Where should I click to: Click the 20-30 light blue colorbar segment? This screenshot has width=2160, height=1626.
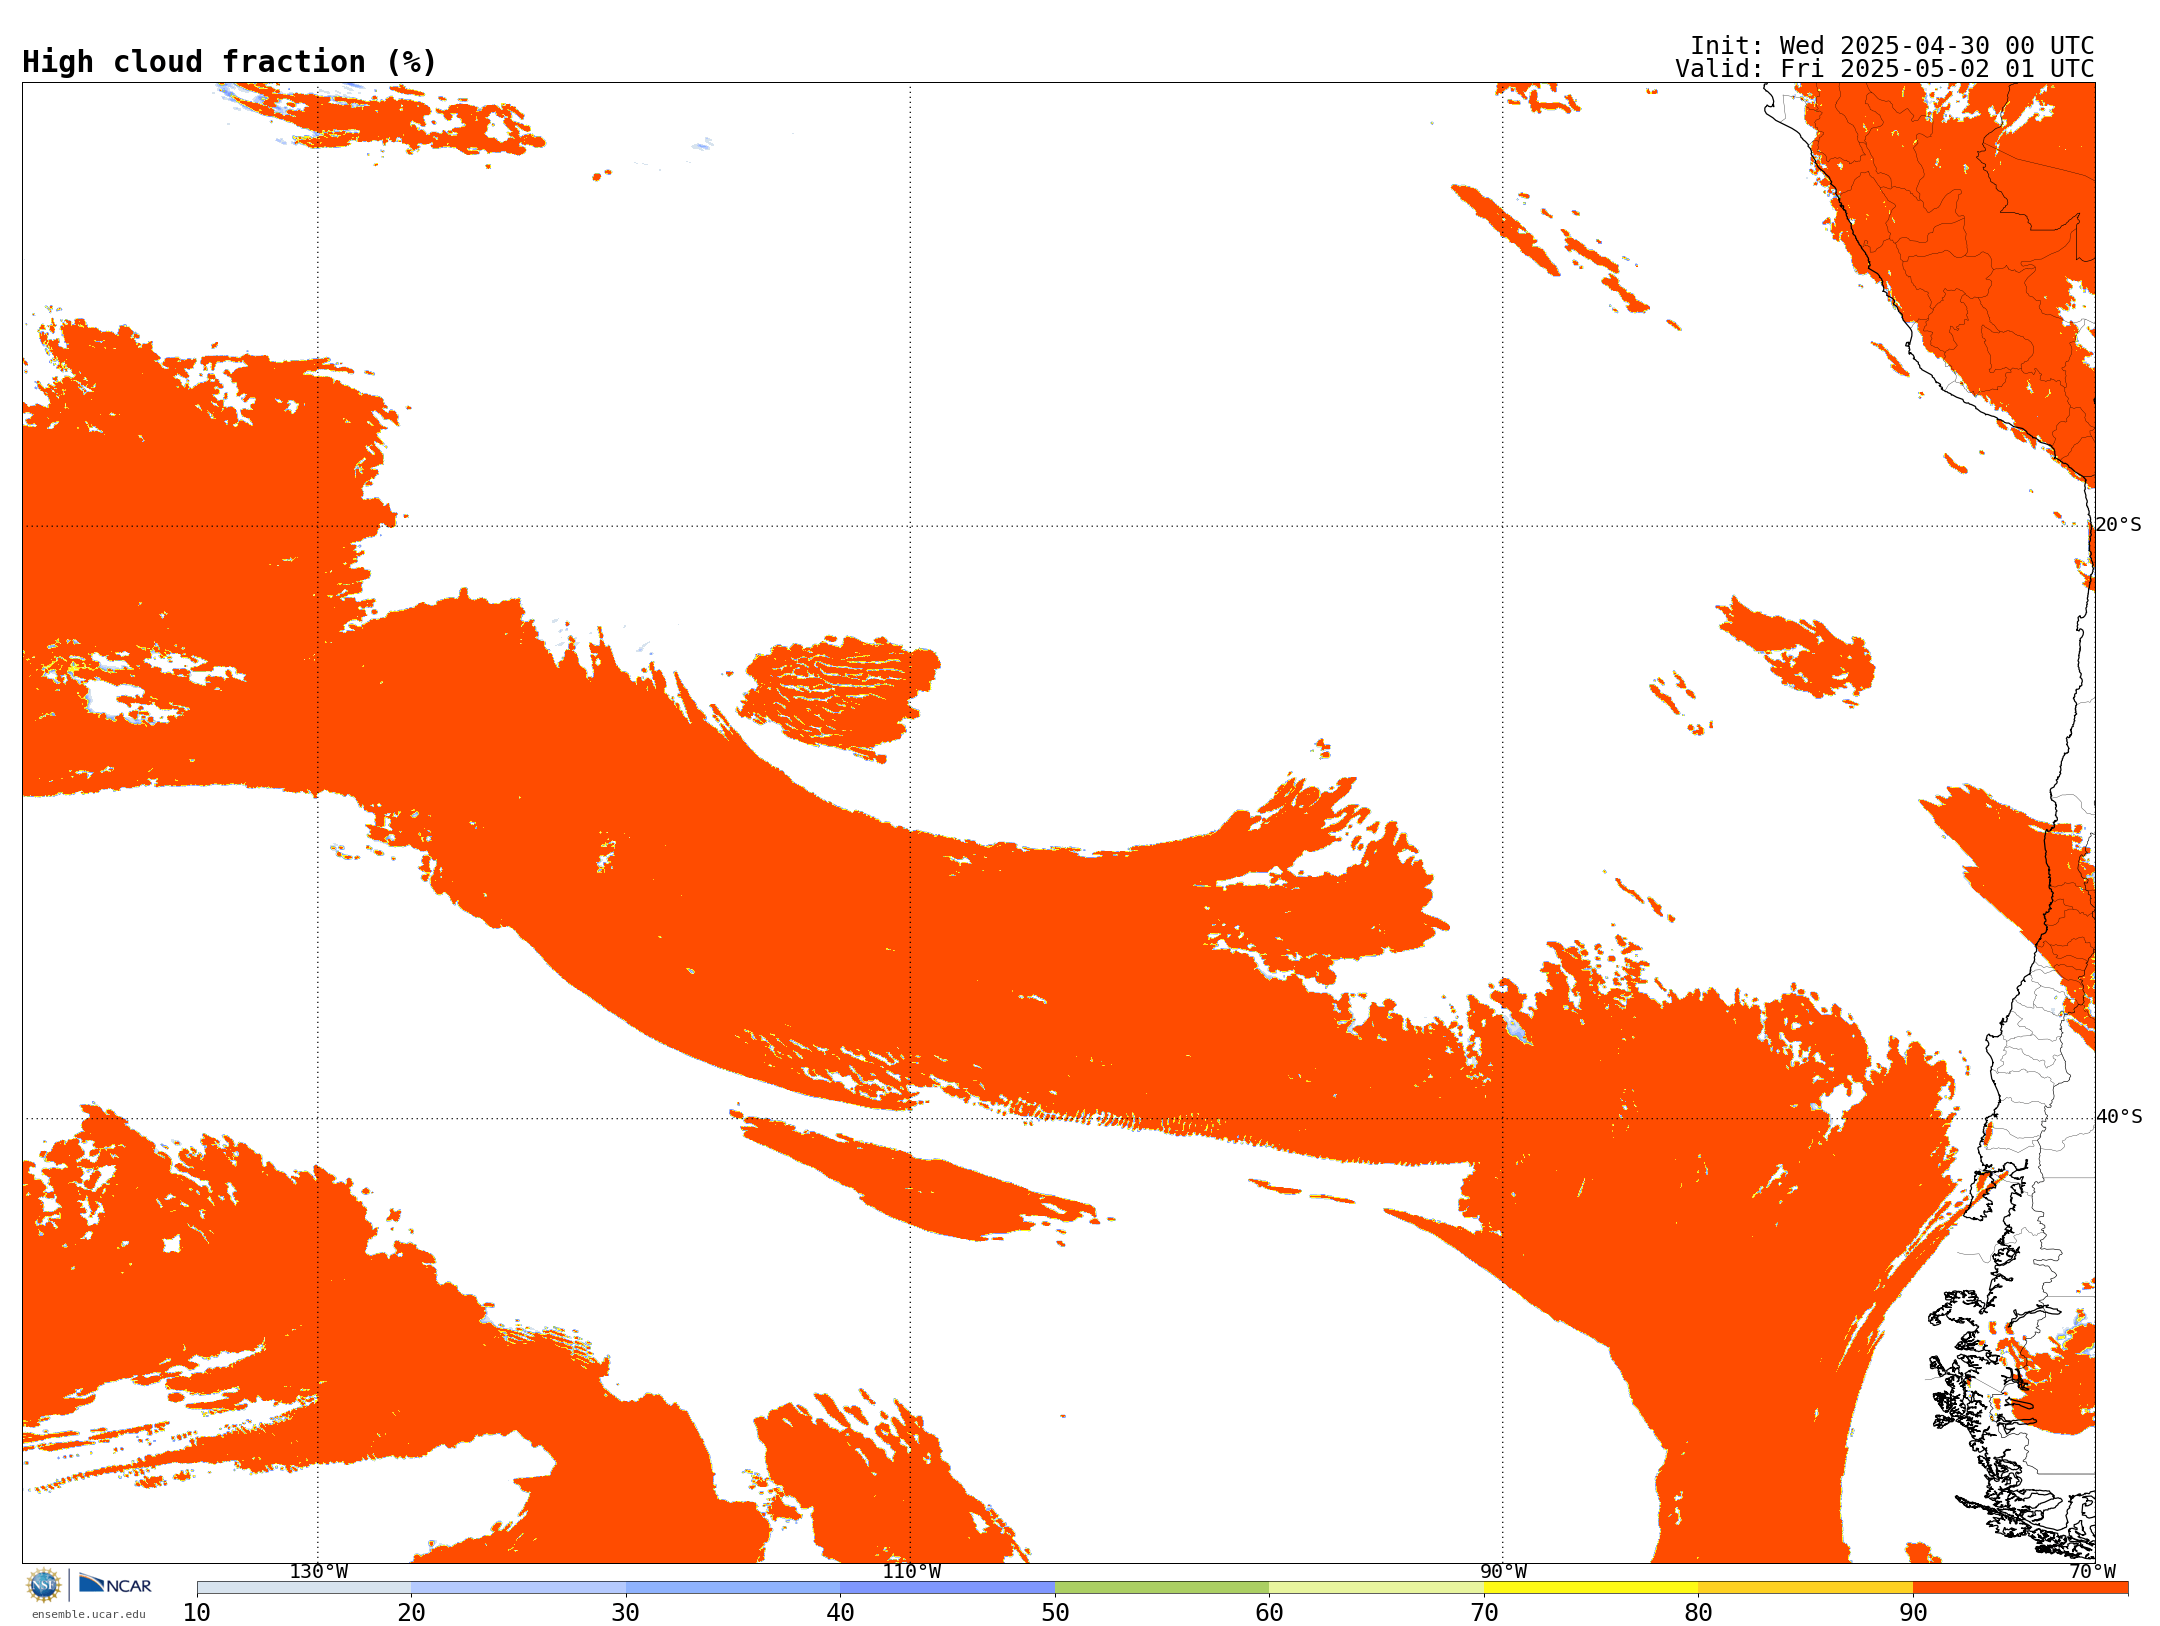tap(518, 1588)
